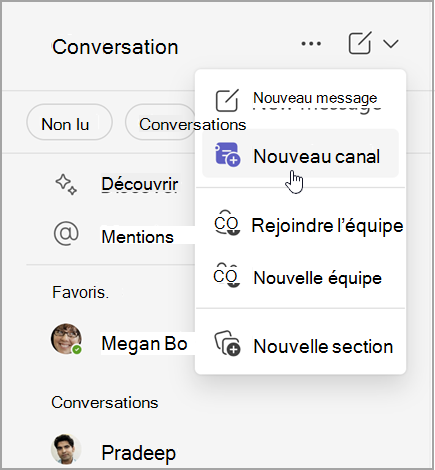Click the @ icon beside Mentions
This screenshot has width=435, height=470.
(66, 234)
